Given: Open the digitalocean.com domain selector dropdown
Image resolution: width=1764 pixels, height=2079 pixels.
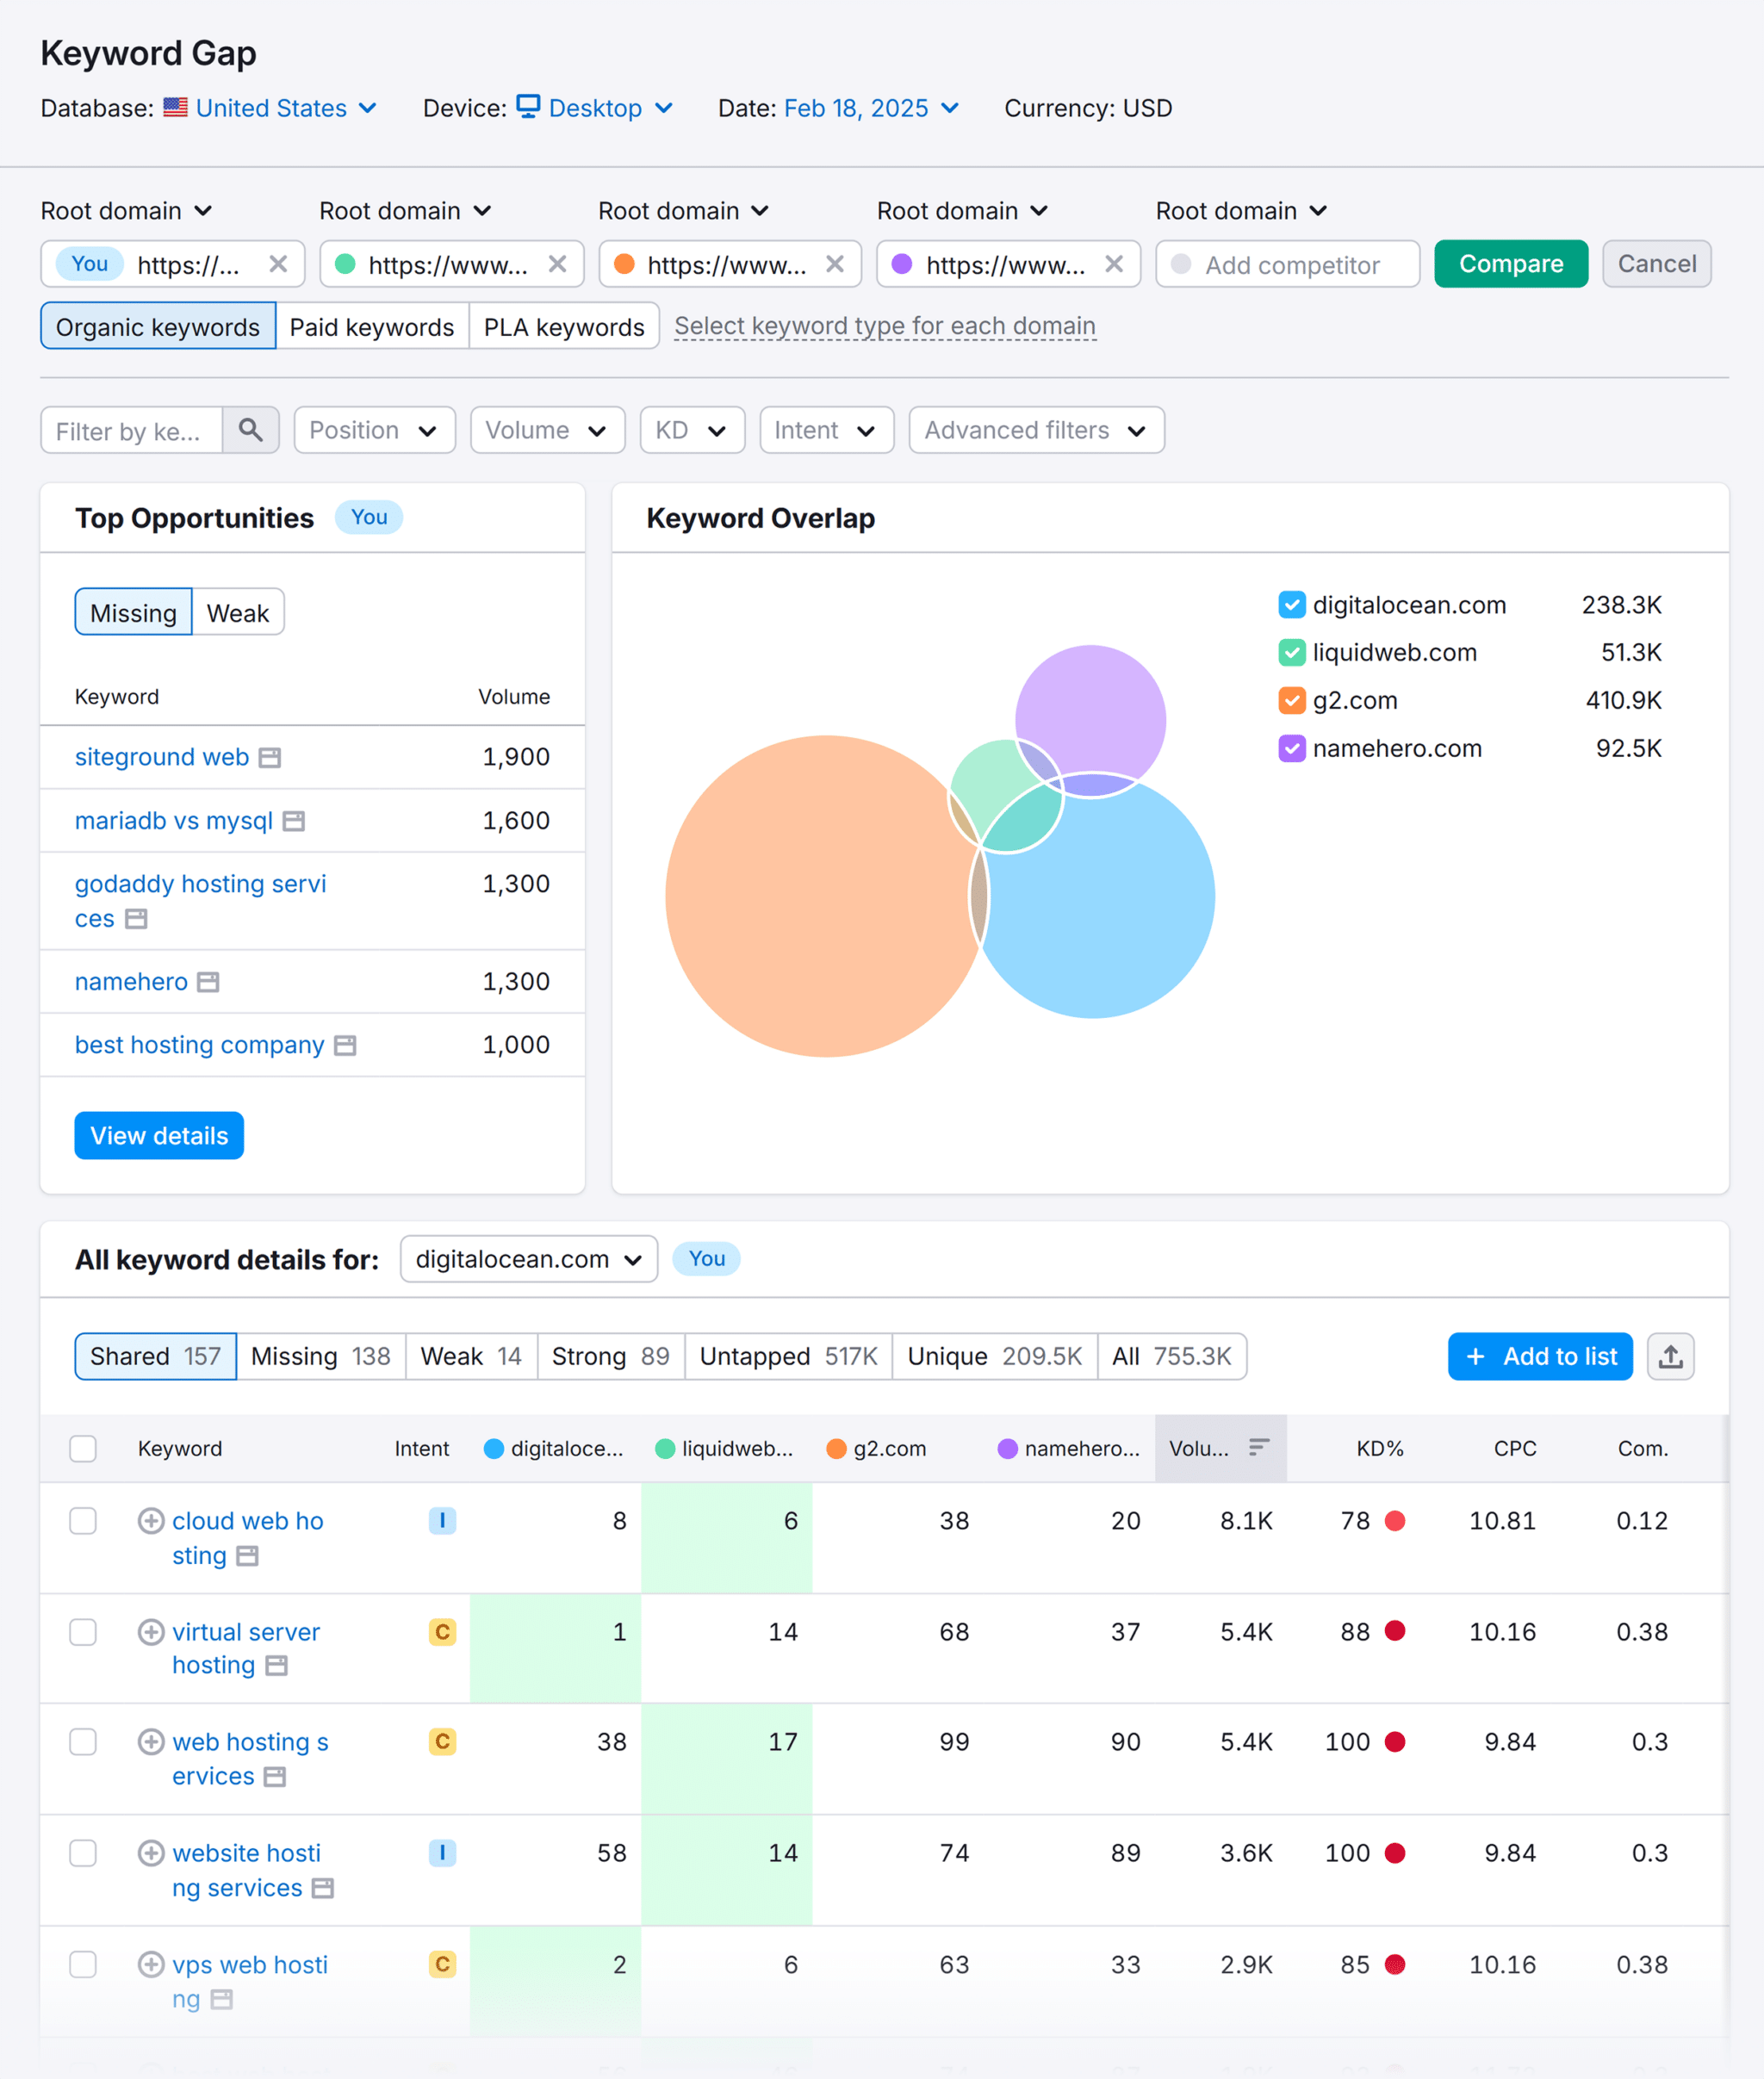Looking at the screenshot, I should tap(528, 1259).
